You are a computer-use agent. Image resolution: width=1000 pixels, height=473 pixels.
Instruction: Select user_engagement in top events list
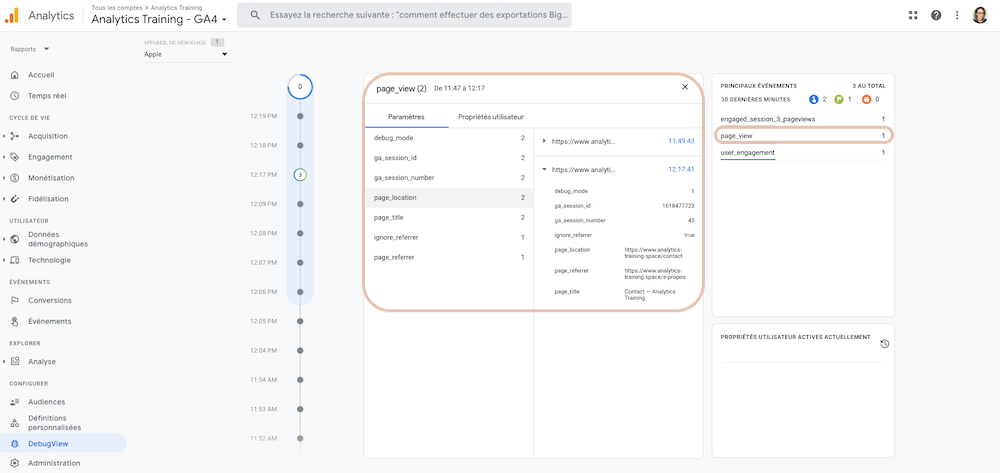(x=802, y=153)
